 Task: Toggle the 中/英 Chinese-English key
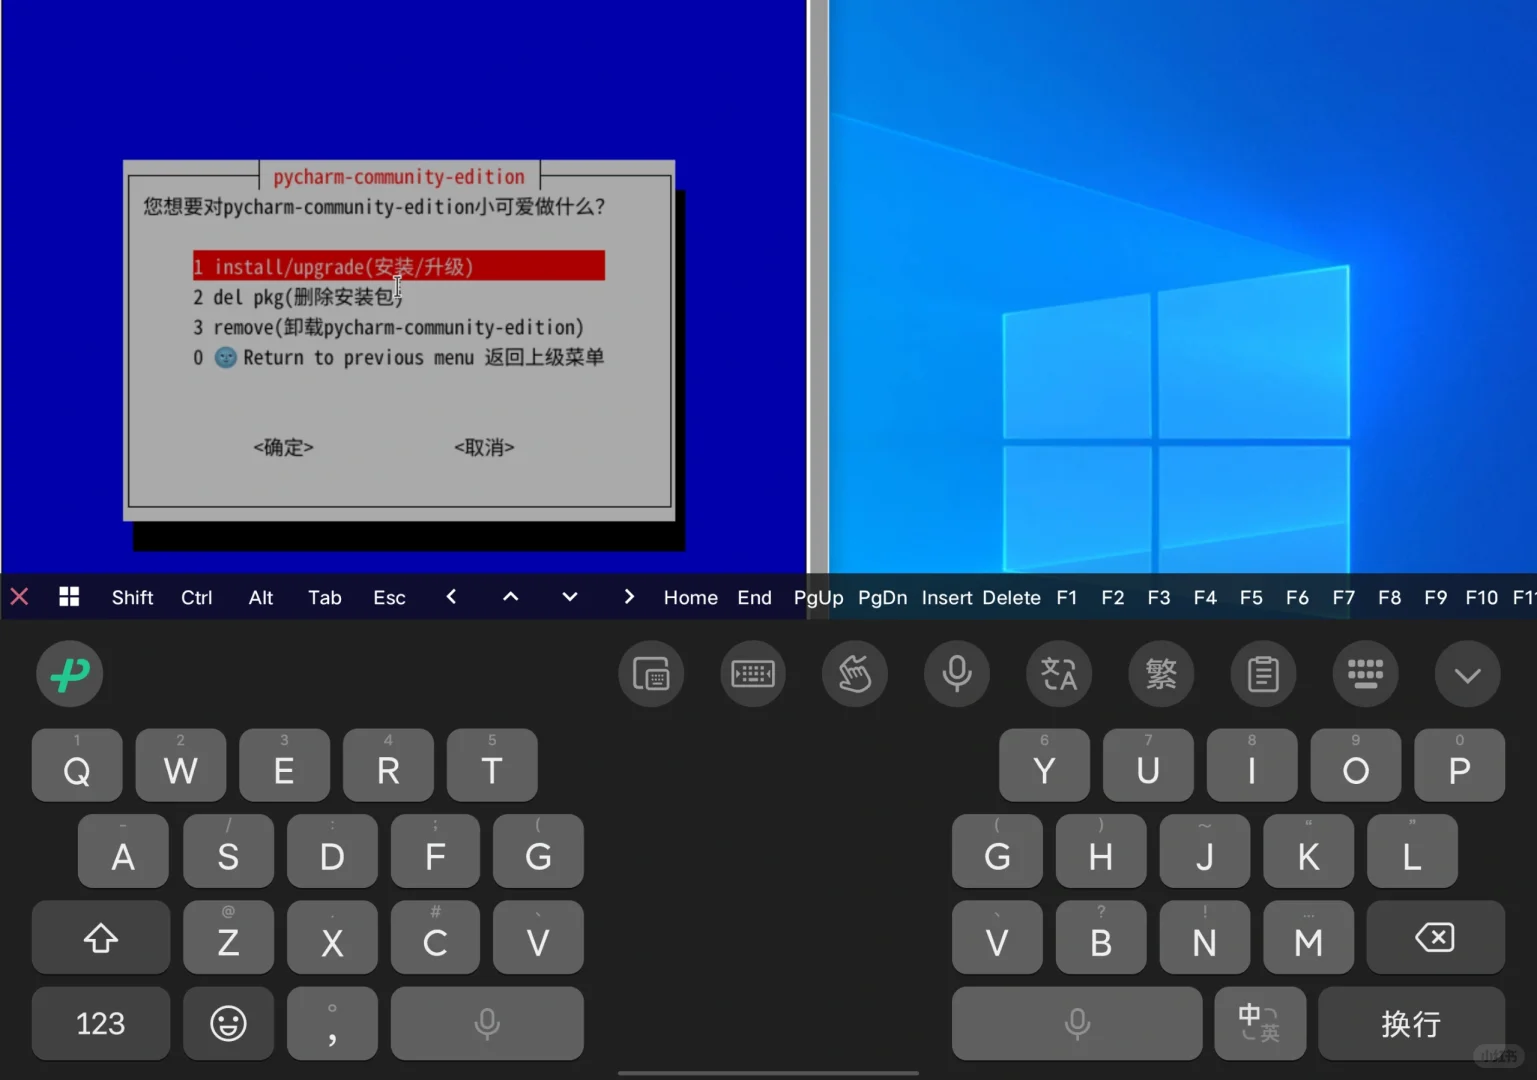[1260, 1023]
